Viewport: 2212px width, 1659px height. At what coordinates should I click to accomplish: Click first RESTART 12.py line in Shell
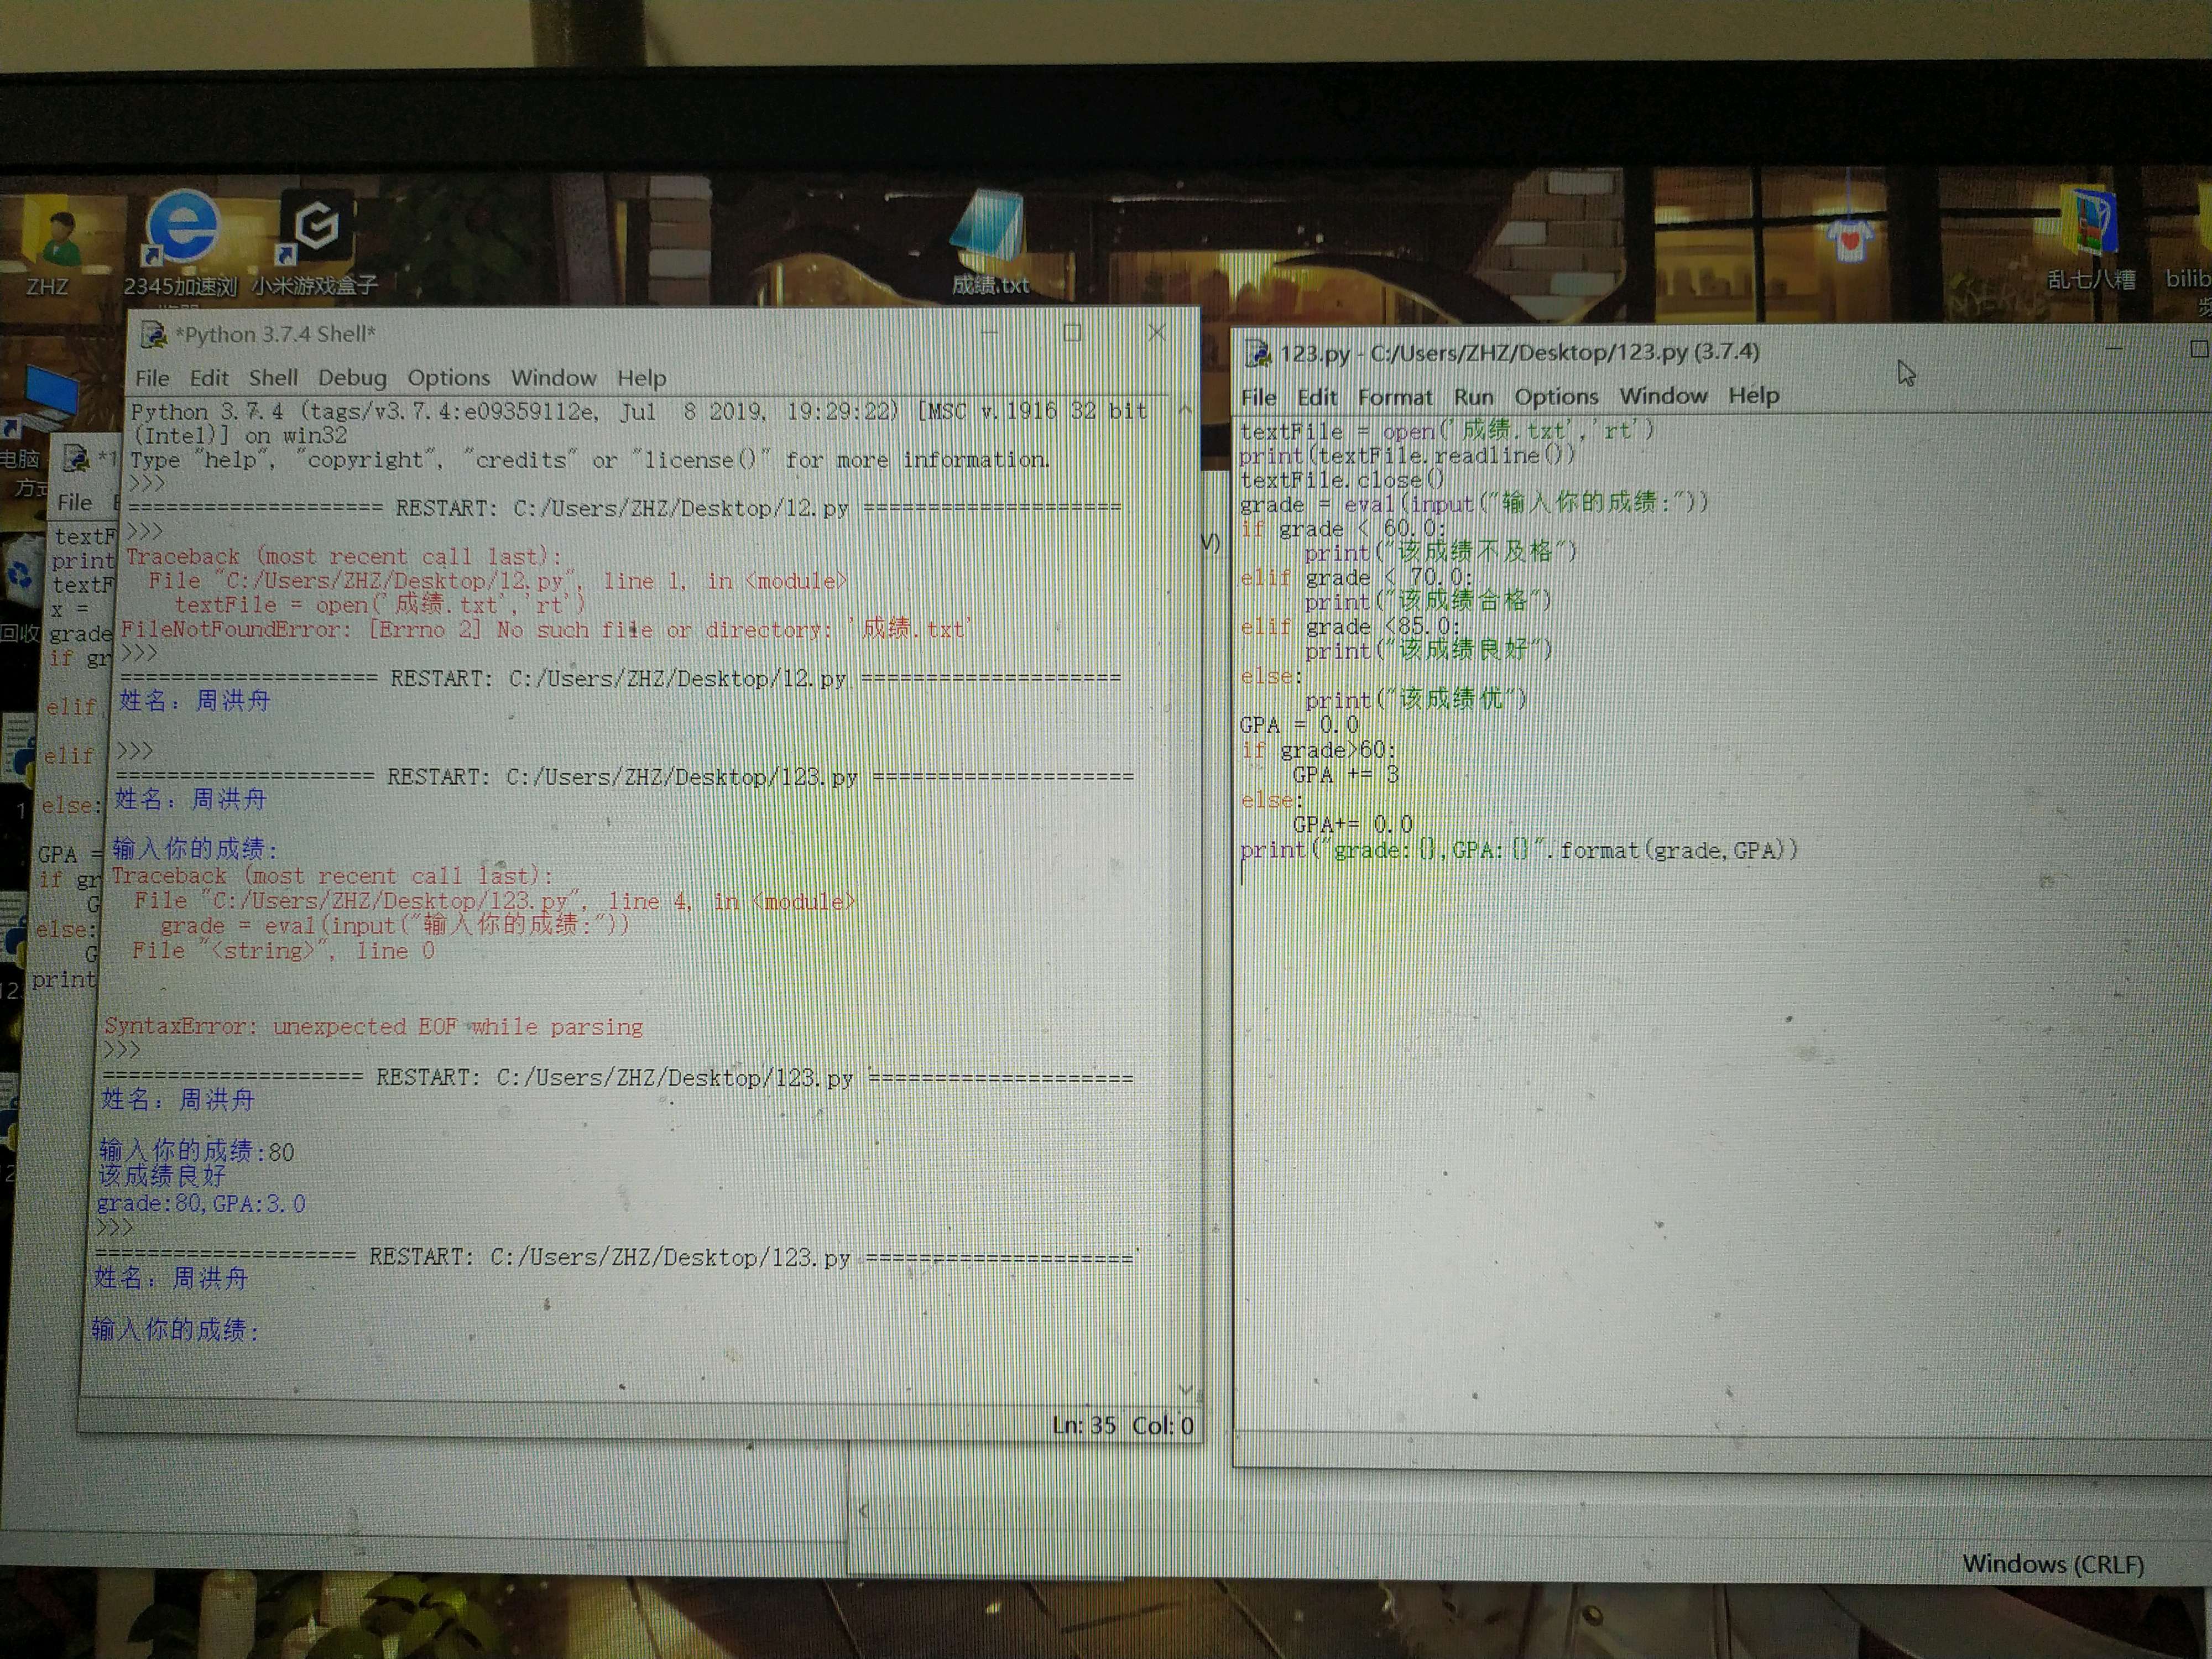tap(625, 508)
